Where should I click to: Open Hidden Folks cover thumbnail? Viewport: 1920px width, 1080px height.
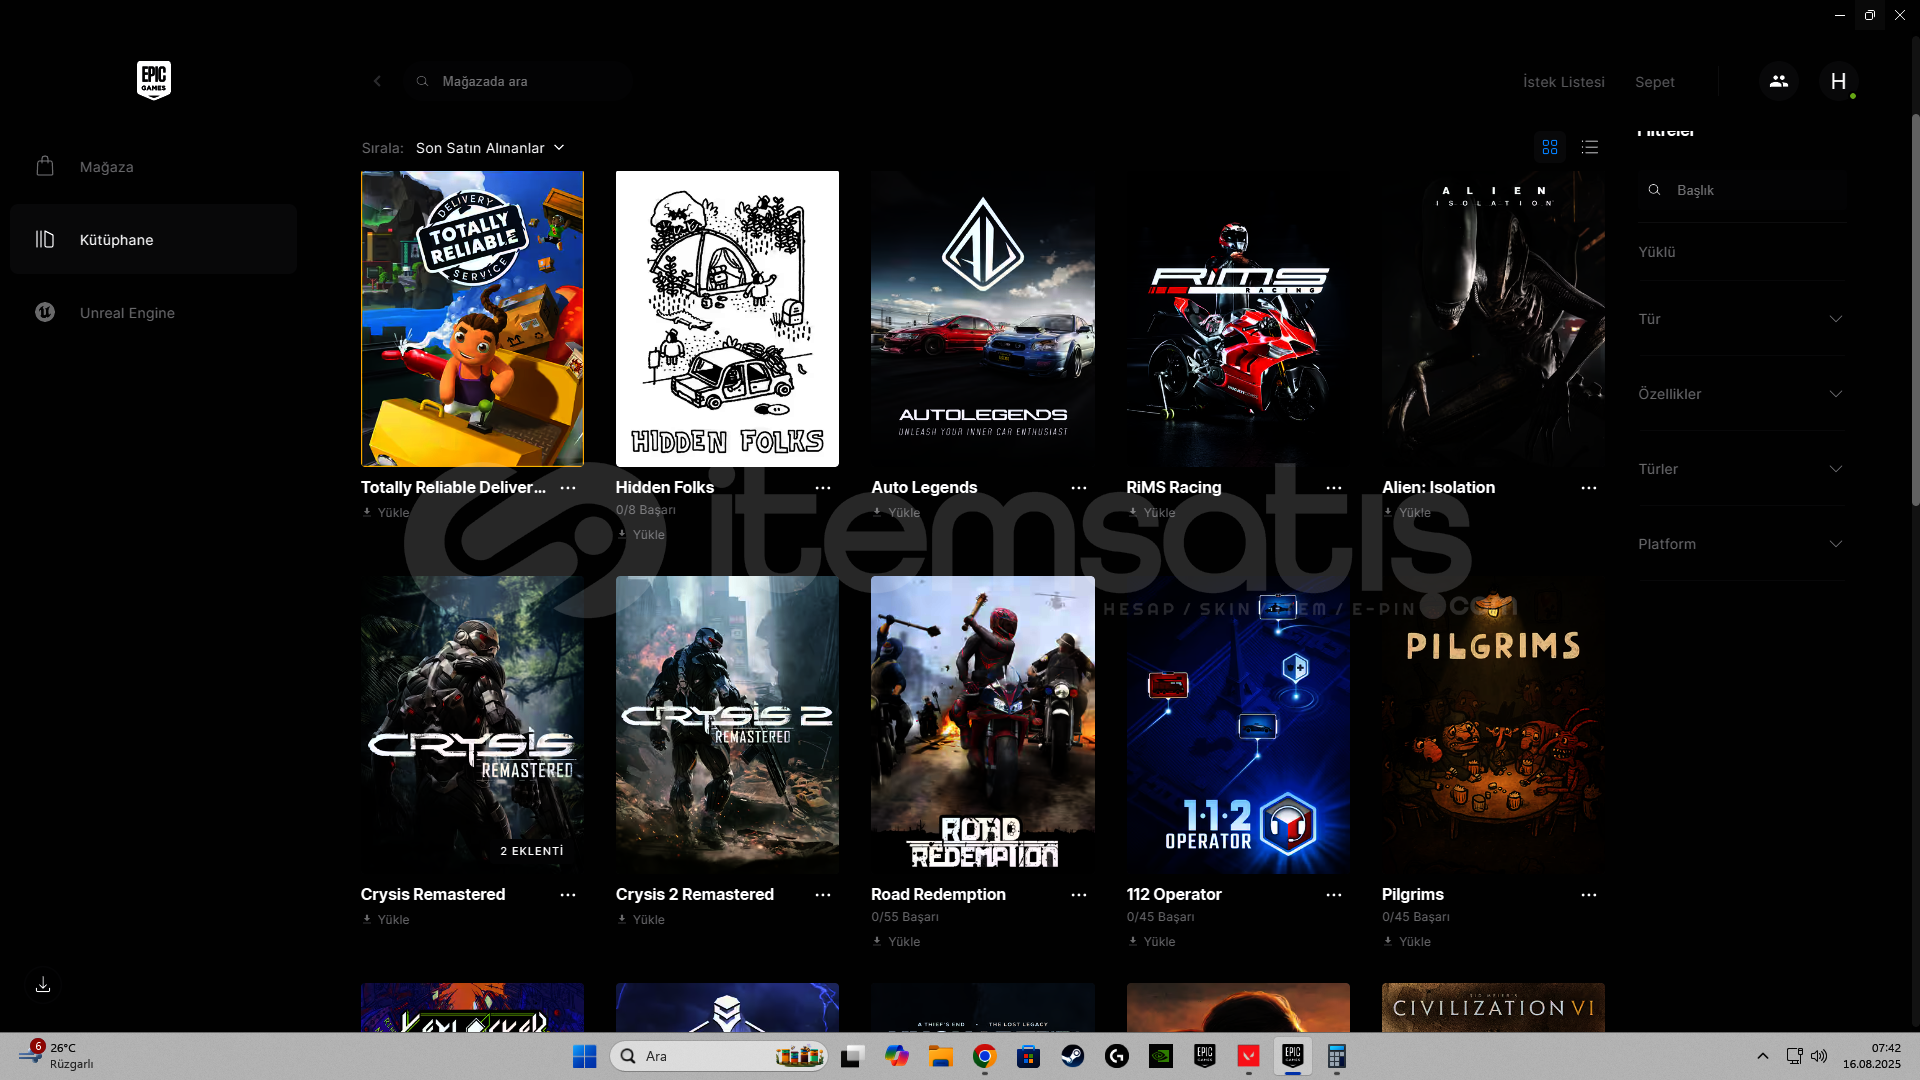727,318
